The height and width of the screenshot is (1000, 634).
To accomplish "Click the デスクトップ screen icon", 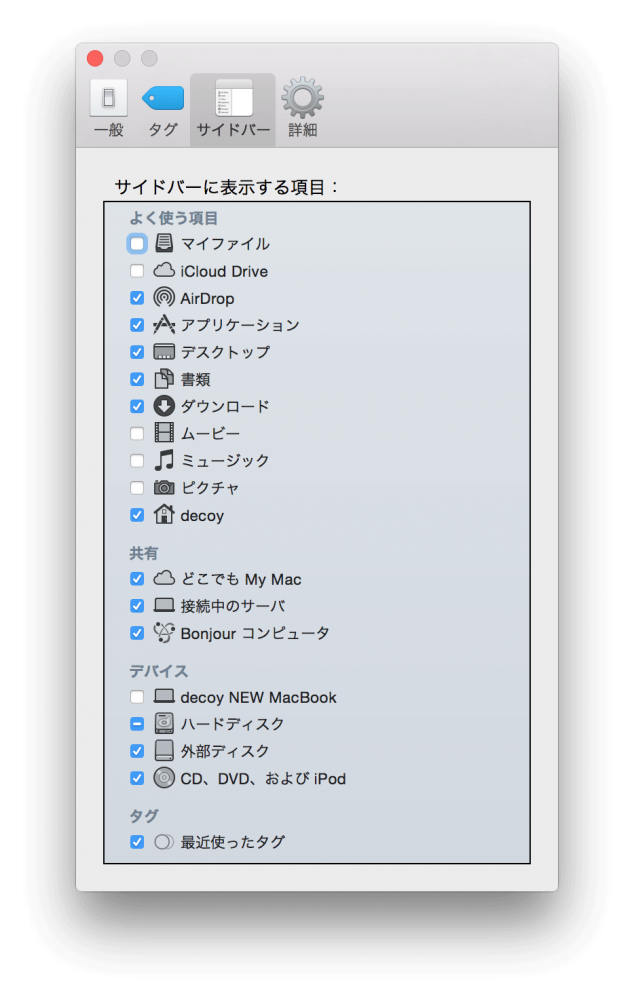I will pos(164,352).
